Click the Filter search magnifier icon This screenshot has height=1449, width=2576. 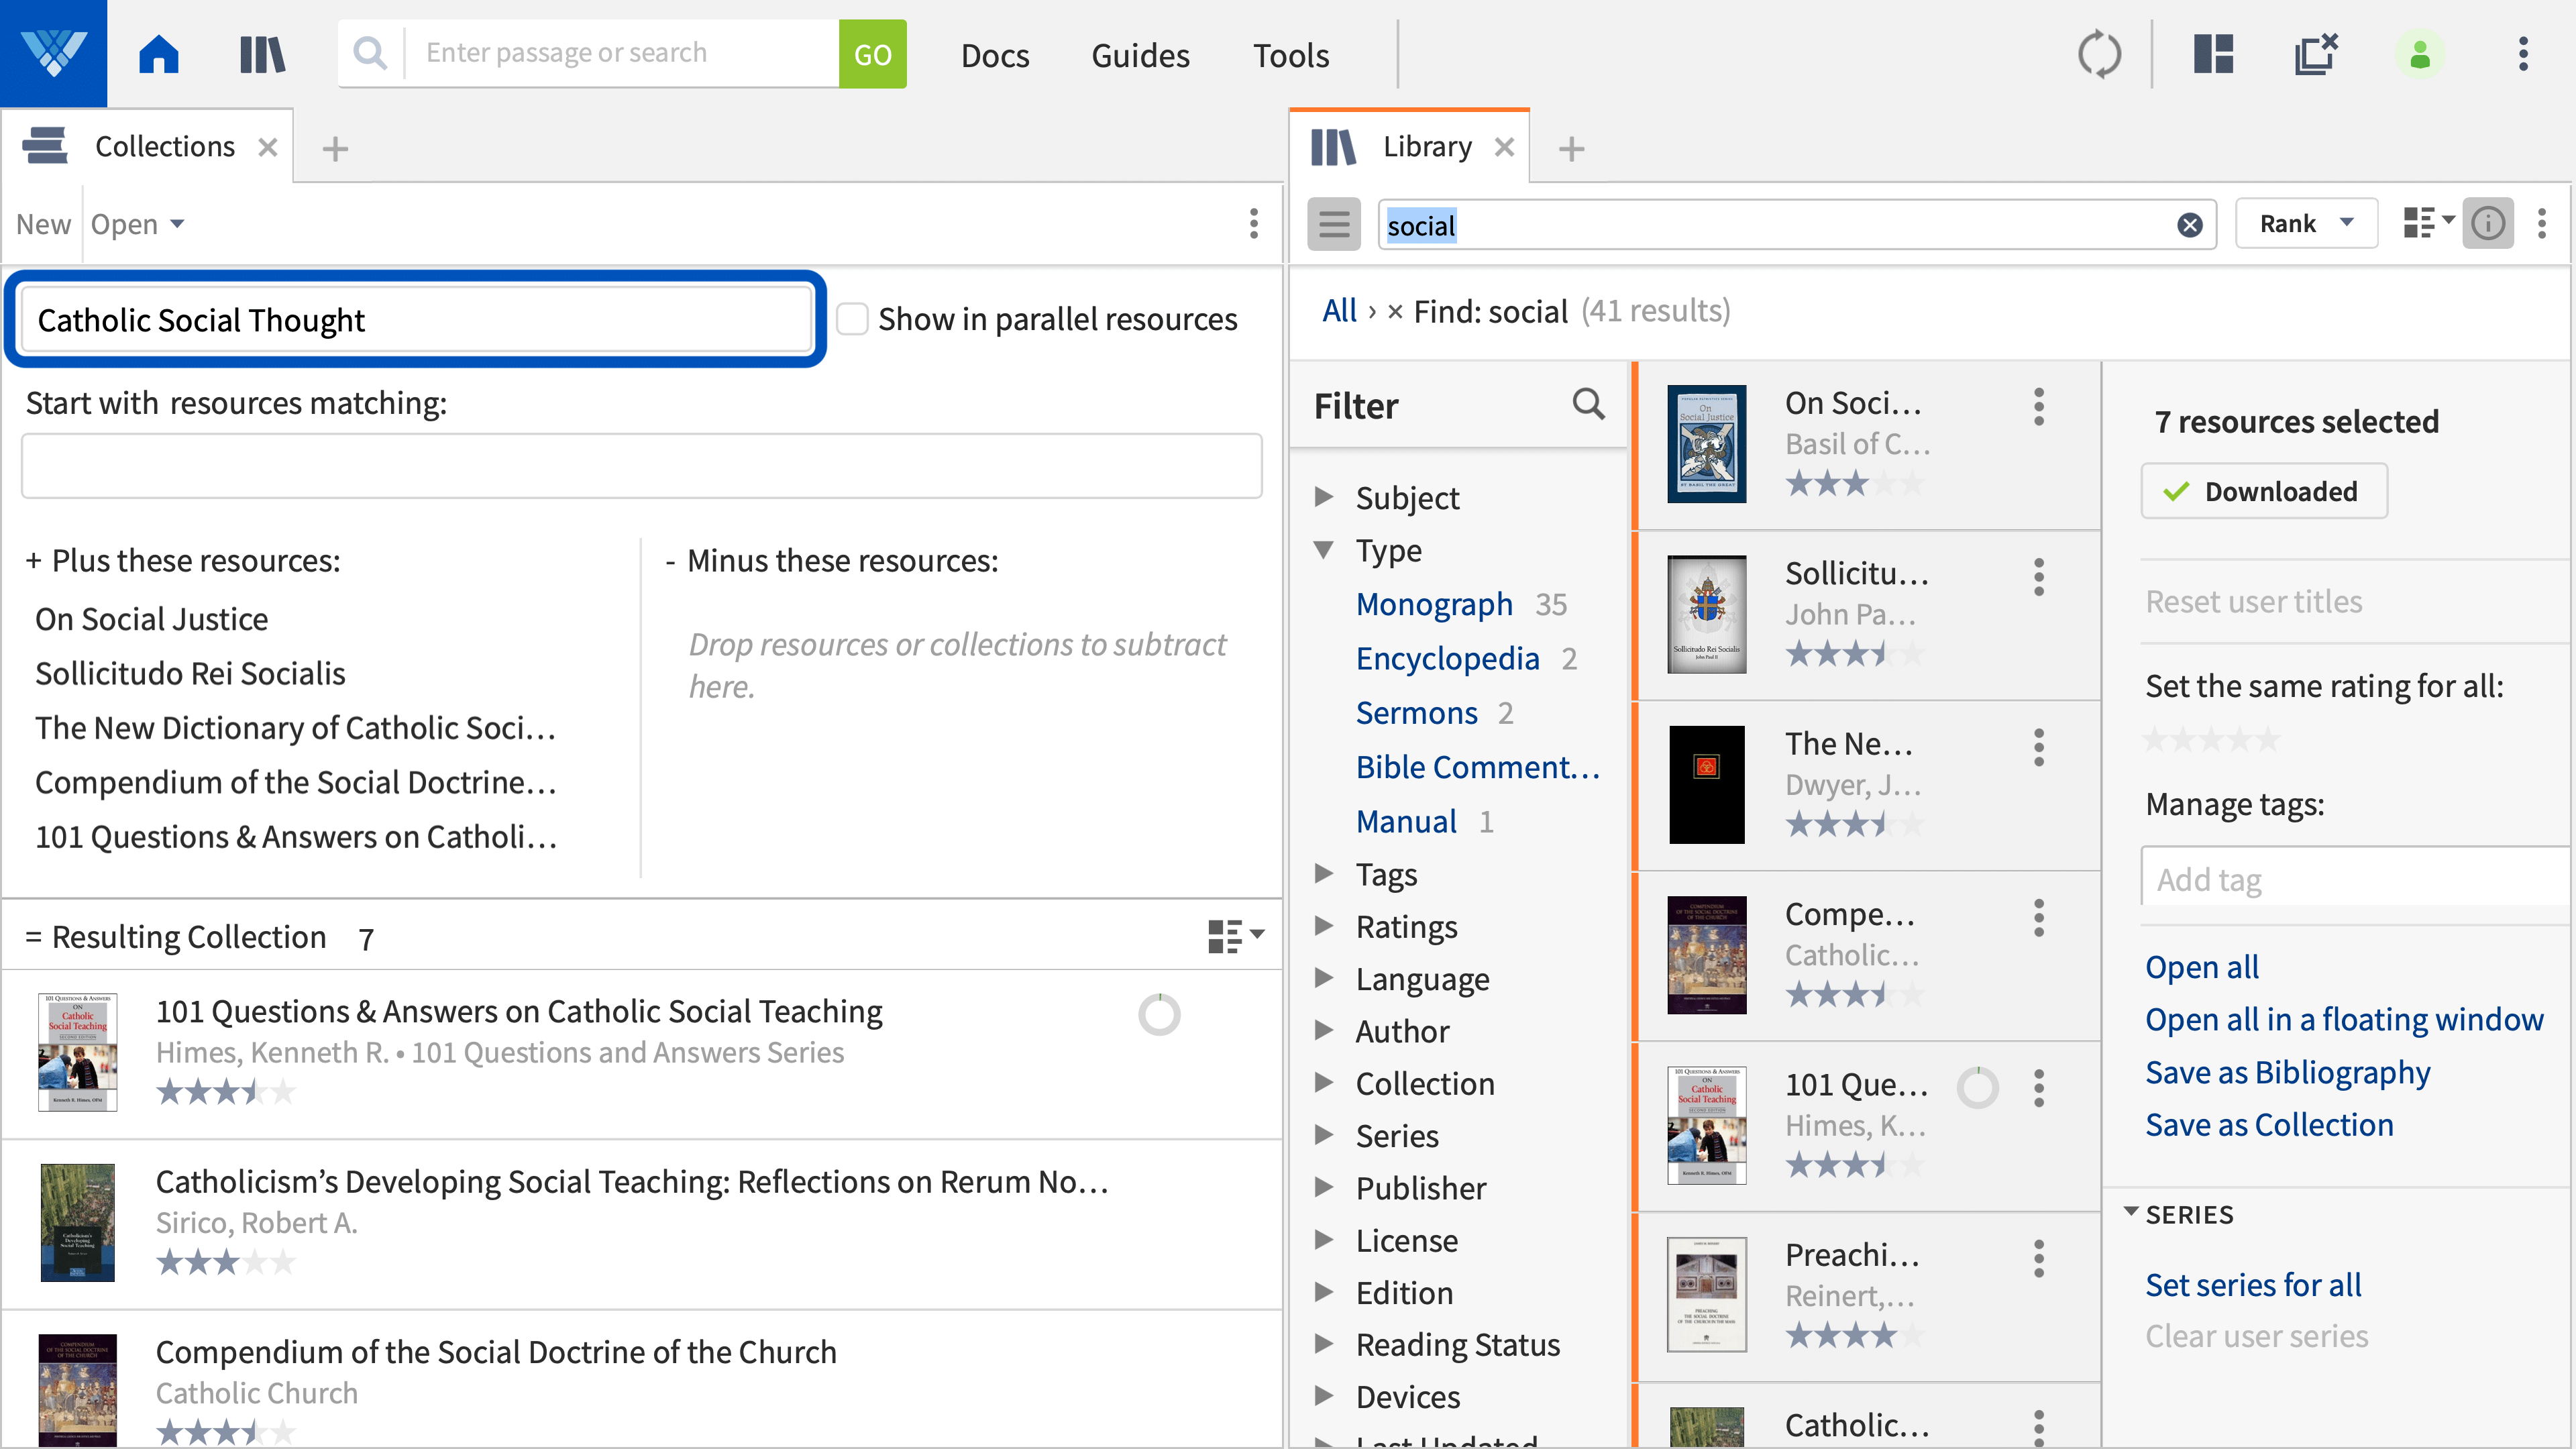click(x=1588, y=404)
